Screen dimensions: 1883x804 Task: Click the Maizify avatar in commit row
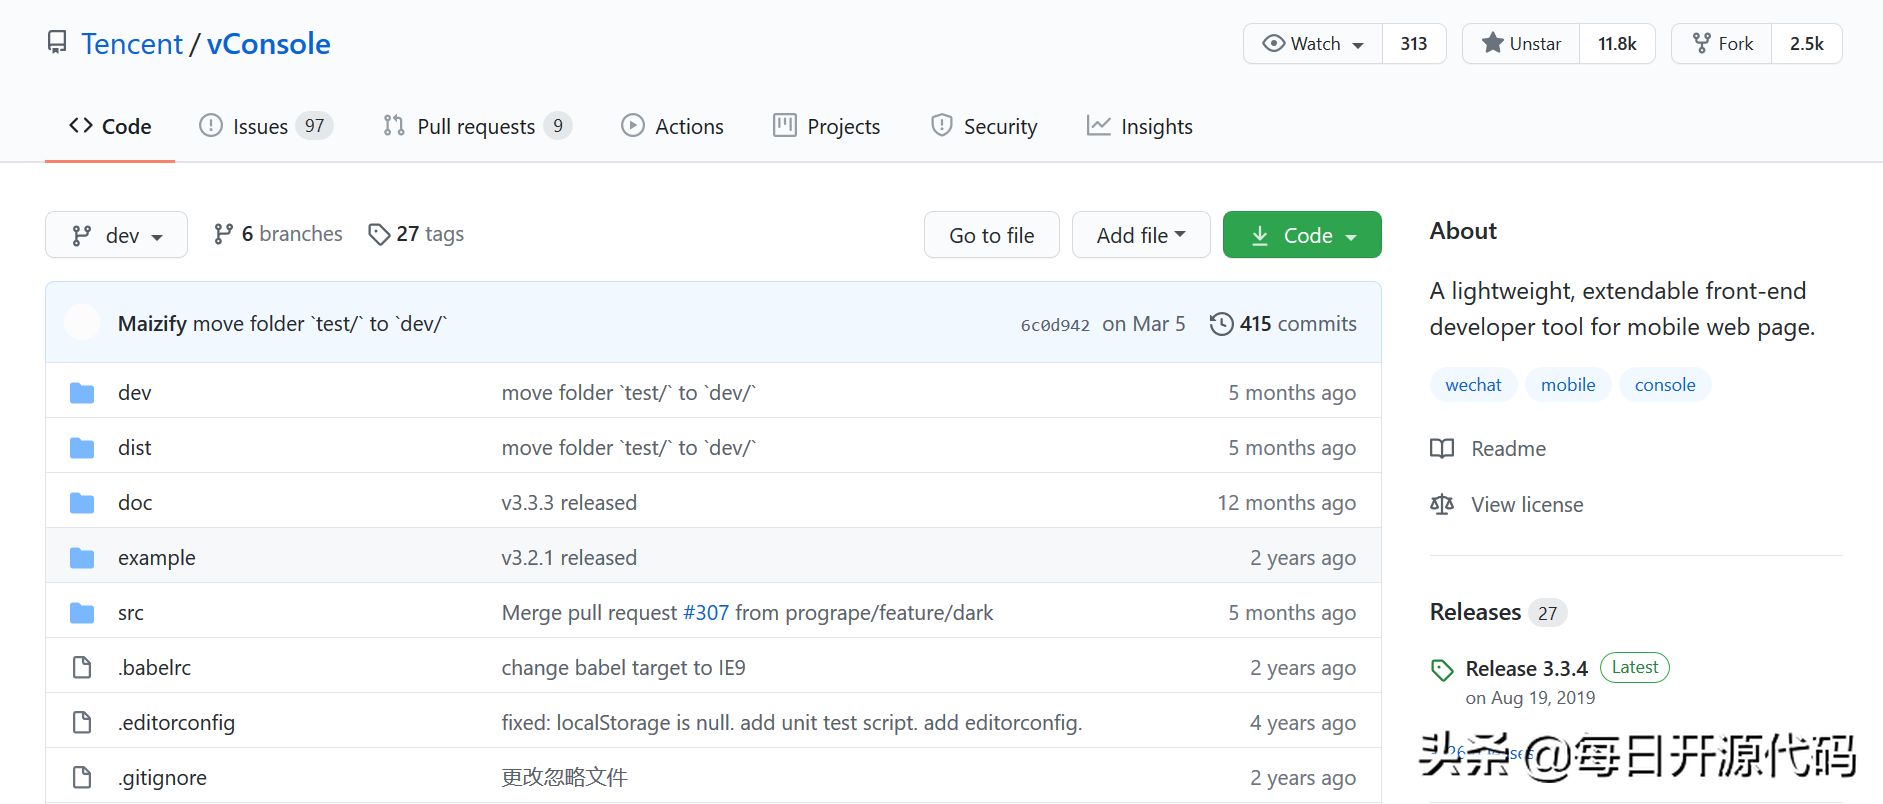point(82,322)
